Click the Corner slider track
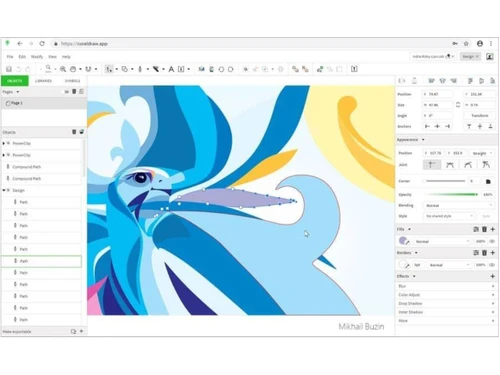Screen dimensions: 500x375 click(445, 181)
